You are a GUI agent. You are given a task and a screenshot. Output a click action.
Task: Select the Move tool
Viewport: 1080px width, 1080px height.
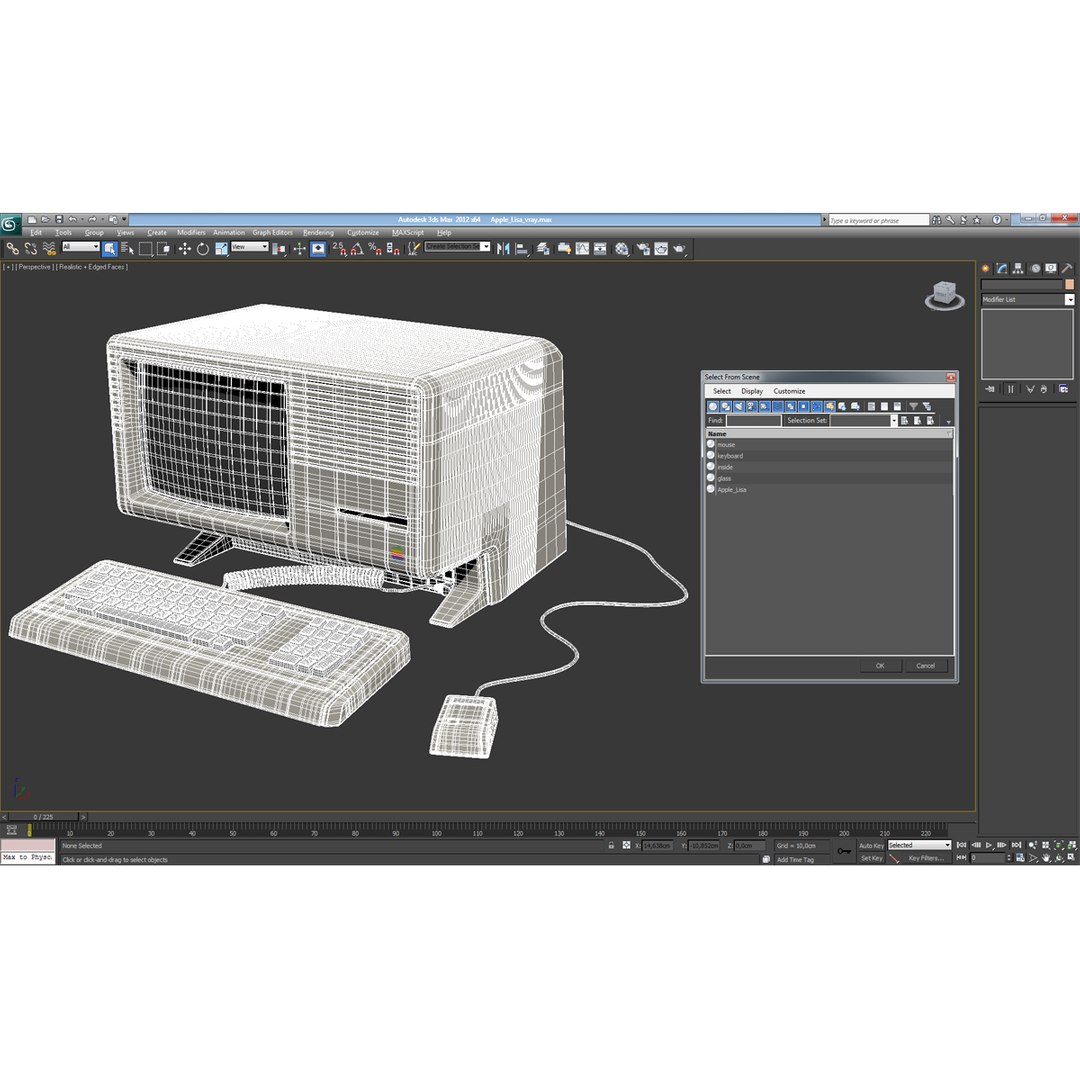(185, 249)
